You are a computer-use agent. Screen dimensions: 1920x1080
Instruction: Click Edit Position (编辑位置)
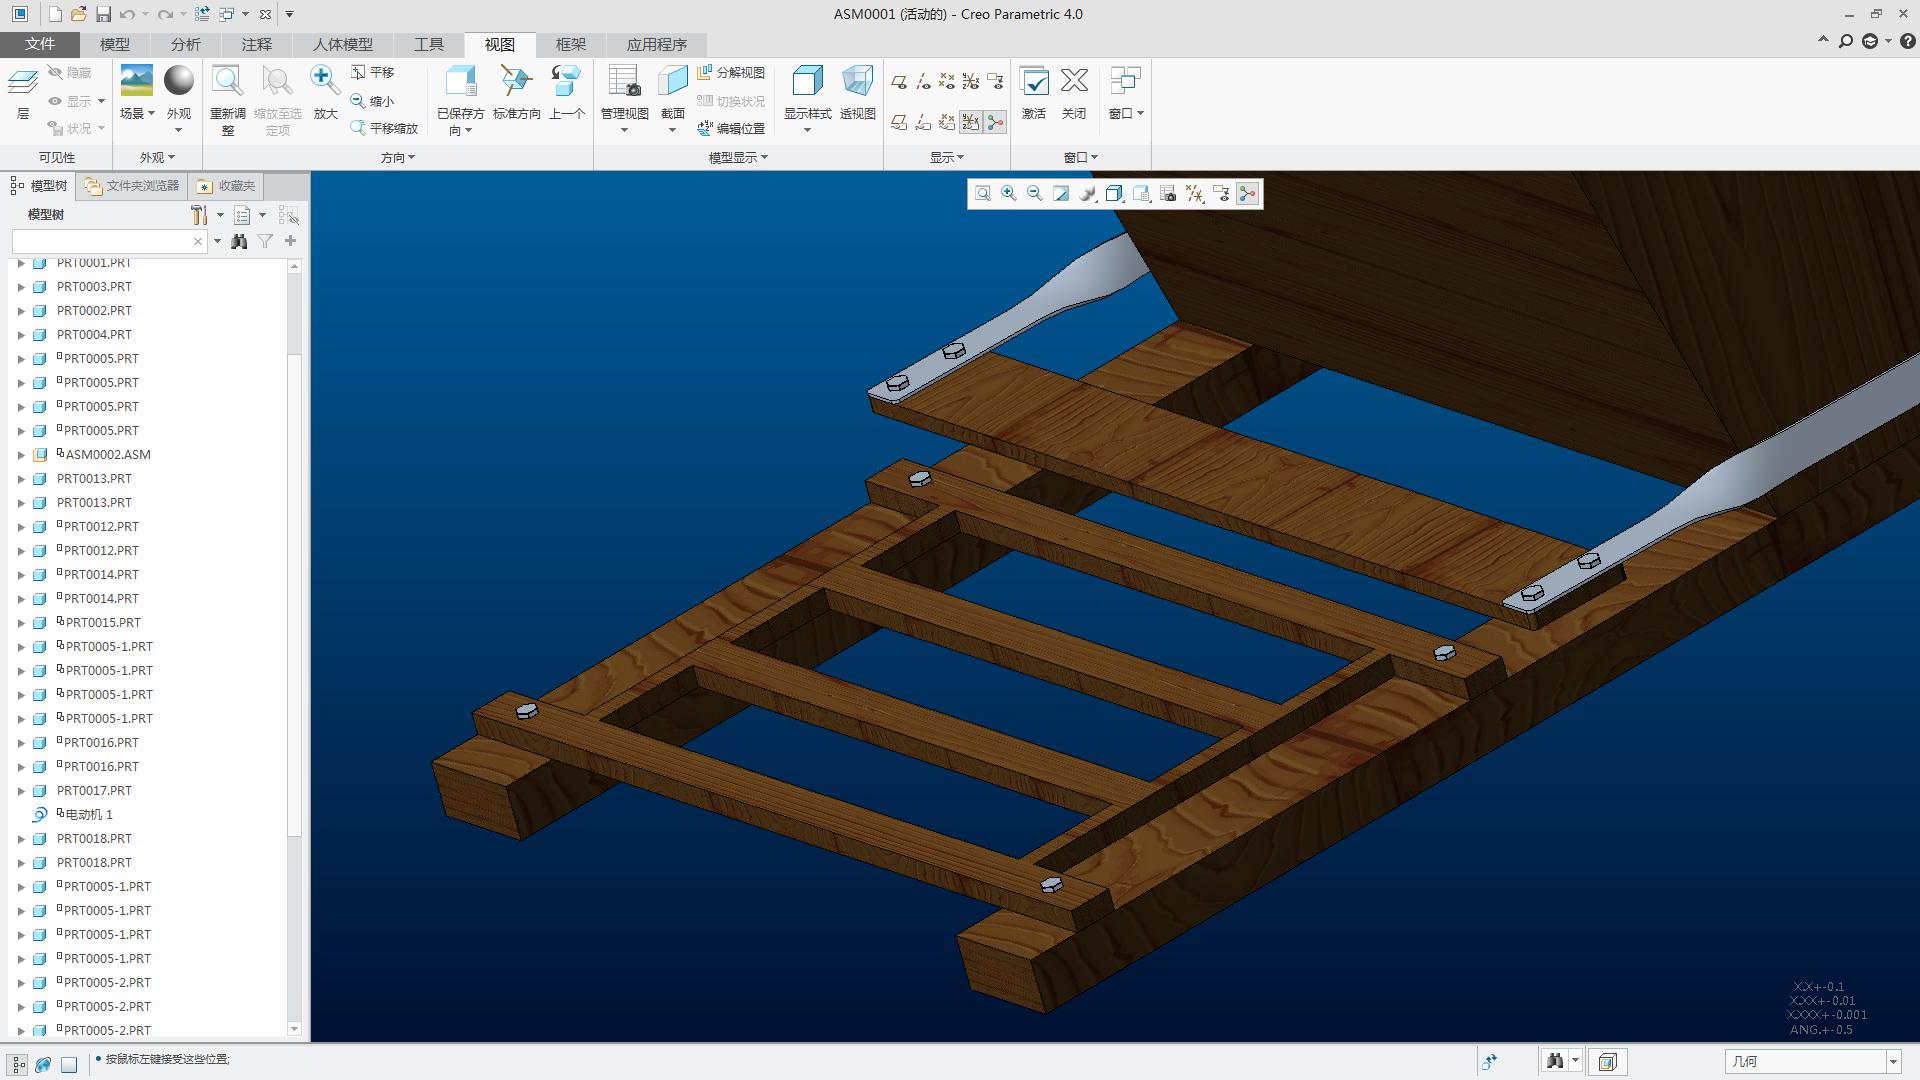click(731, 128)
